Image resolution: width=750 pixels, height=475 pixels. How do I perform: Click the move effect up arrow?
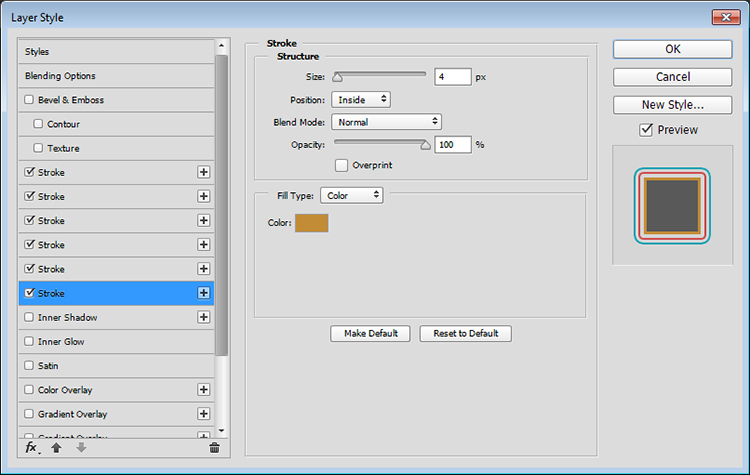(56, 449)
